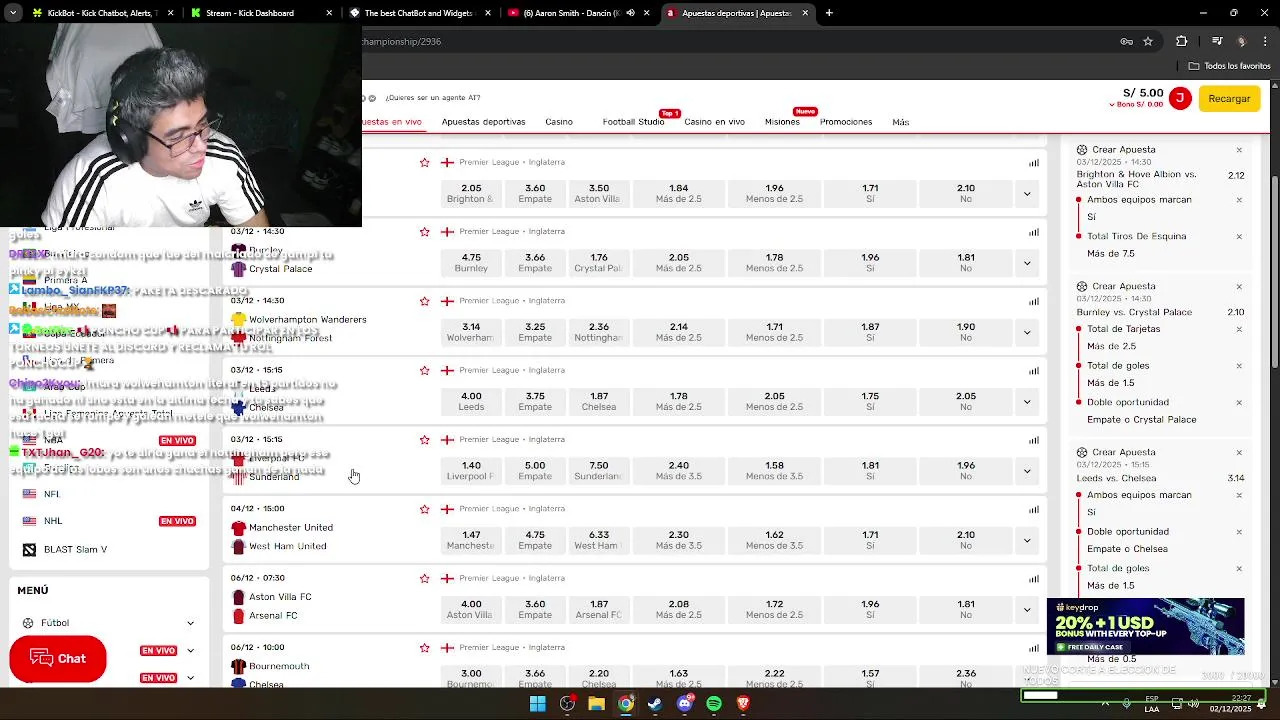Open stats icon for Brighton vs Aston Villa row
The width and height of the screenshot is (1280, 720).
point(1034,163)
